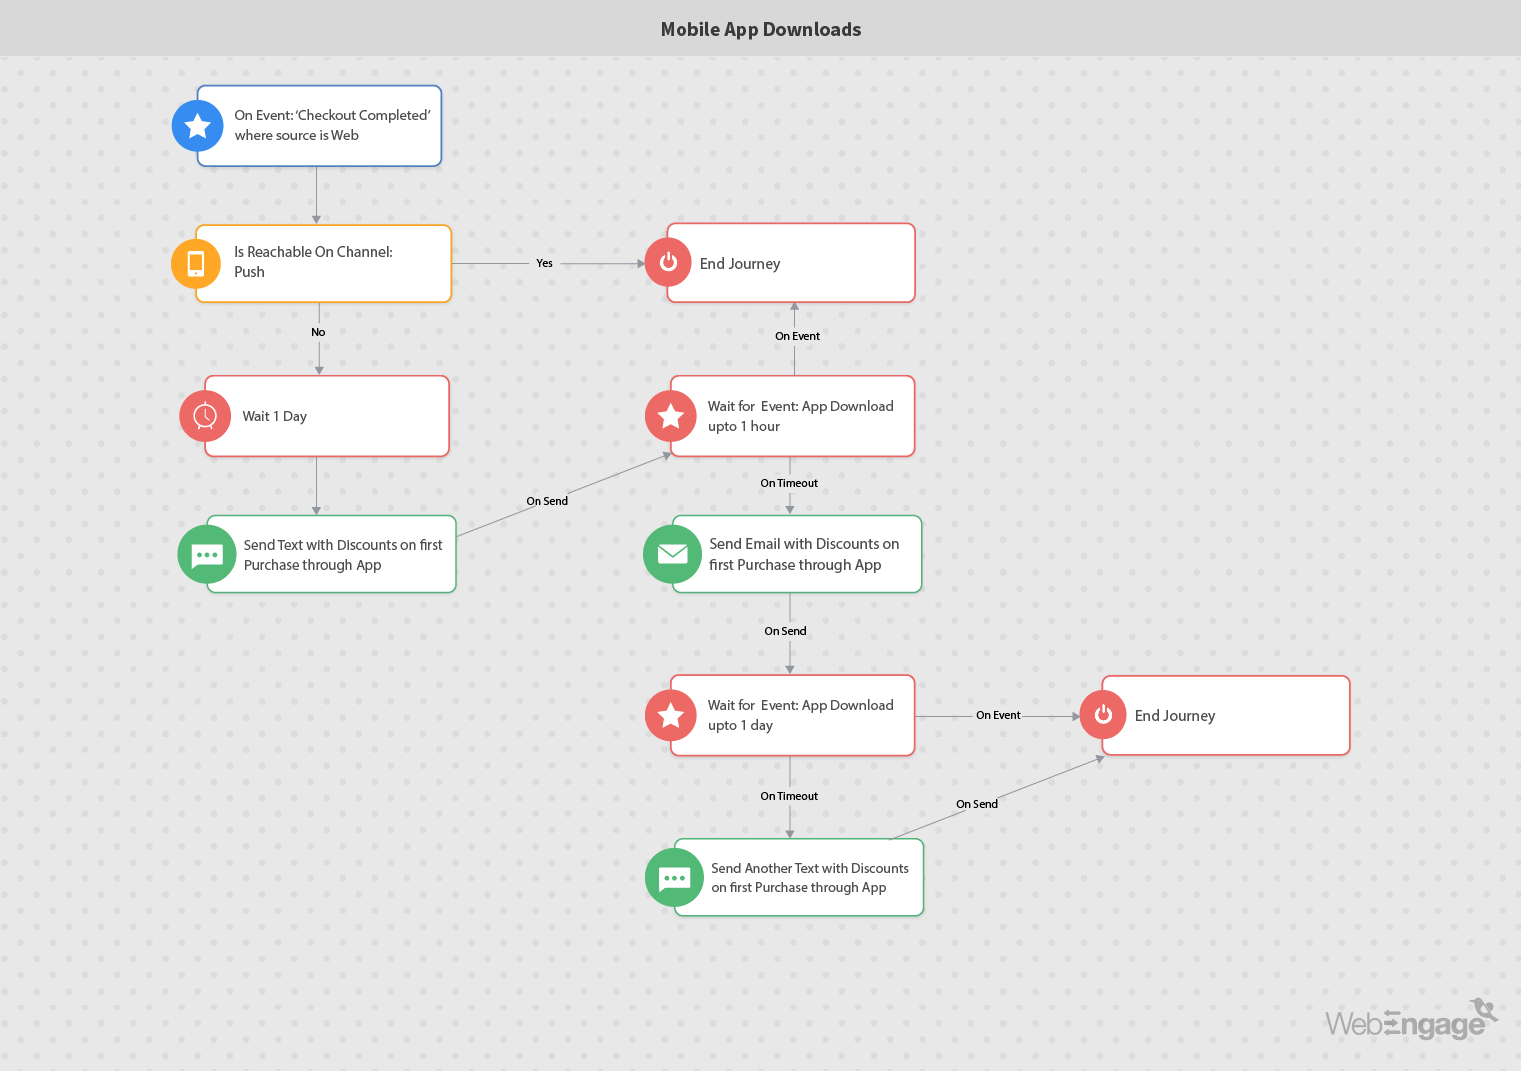Click the red clock Wait 1 Day icon
Image resolution: width=1521 pixels, height=1071 pixels.
(205, 416)
